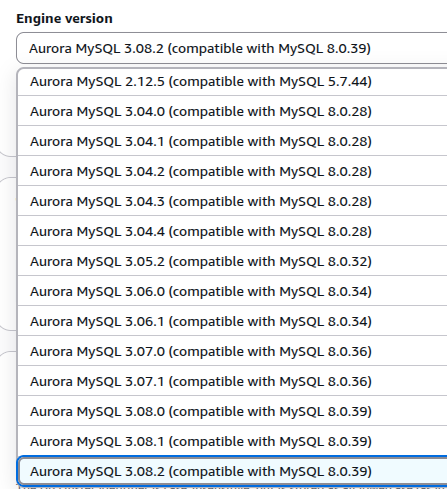Click the Engine version label
The height and width of the screenshot is (489, 447).
(x=64, y=19)
